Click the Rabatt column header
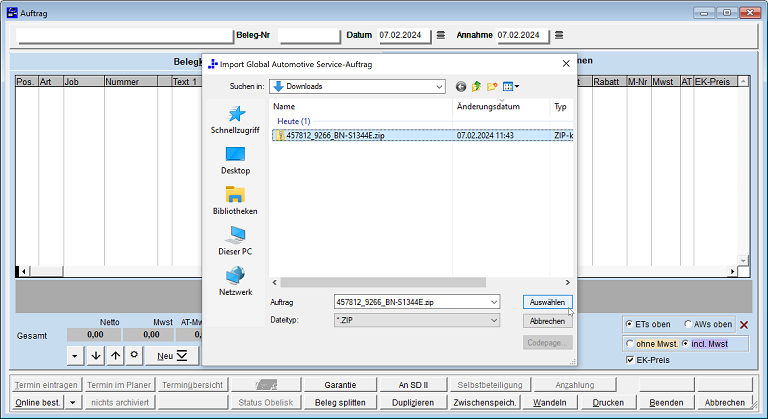768x419 pixels. 609,82
